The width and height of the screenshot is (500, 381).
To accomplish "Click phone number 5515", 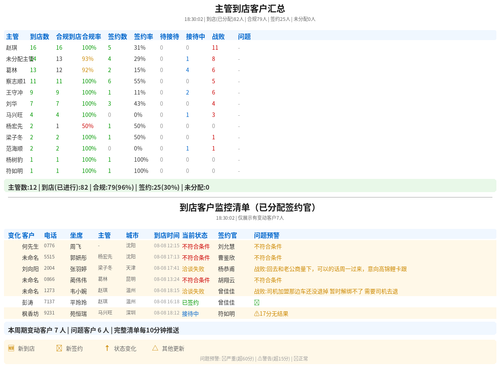I will [49, 257].
